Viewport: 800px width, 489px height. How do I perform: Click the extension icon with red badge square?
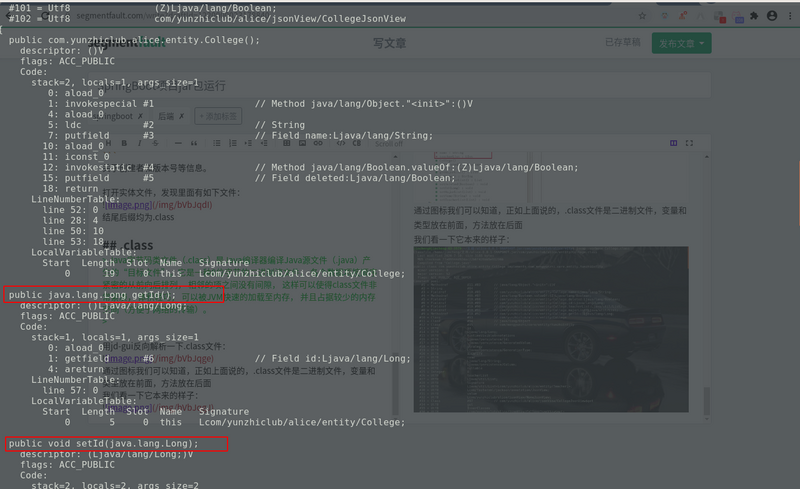pos(720,17)
